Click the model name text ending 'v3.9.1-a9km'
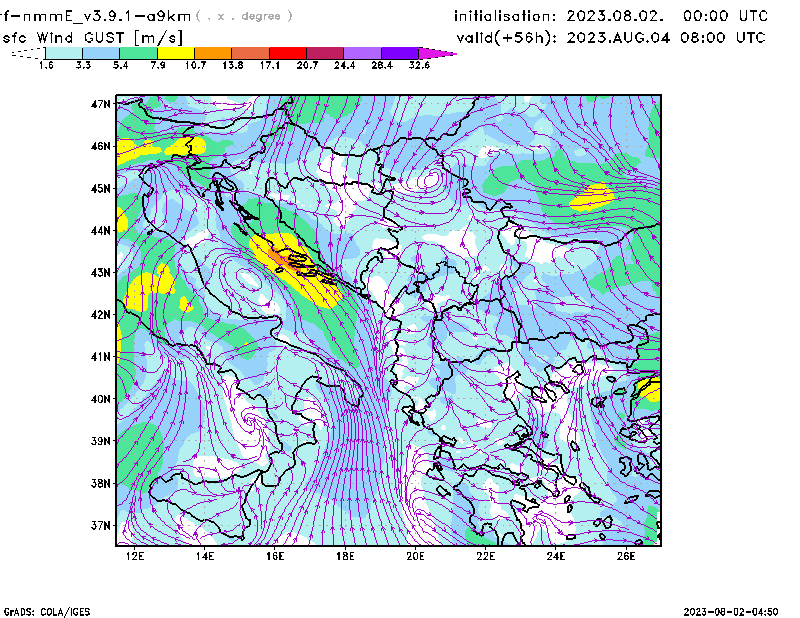The width and height of the screenshot is (800, 618). click(95, 16)
